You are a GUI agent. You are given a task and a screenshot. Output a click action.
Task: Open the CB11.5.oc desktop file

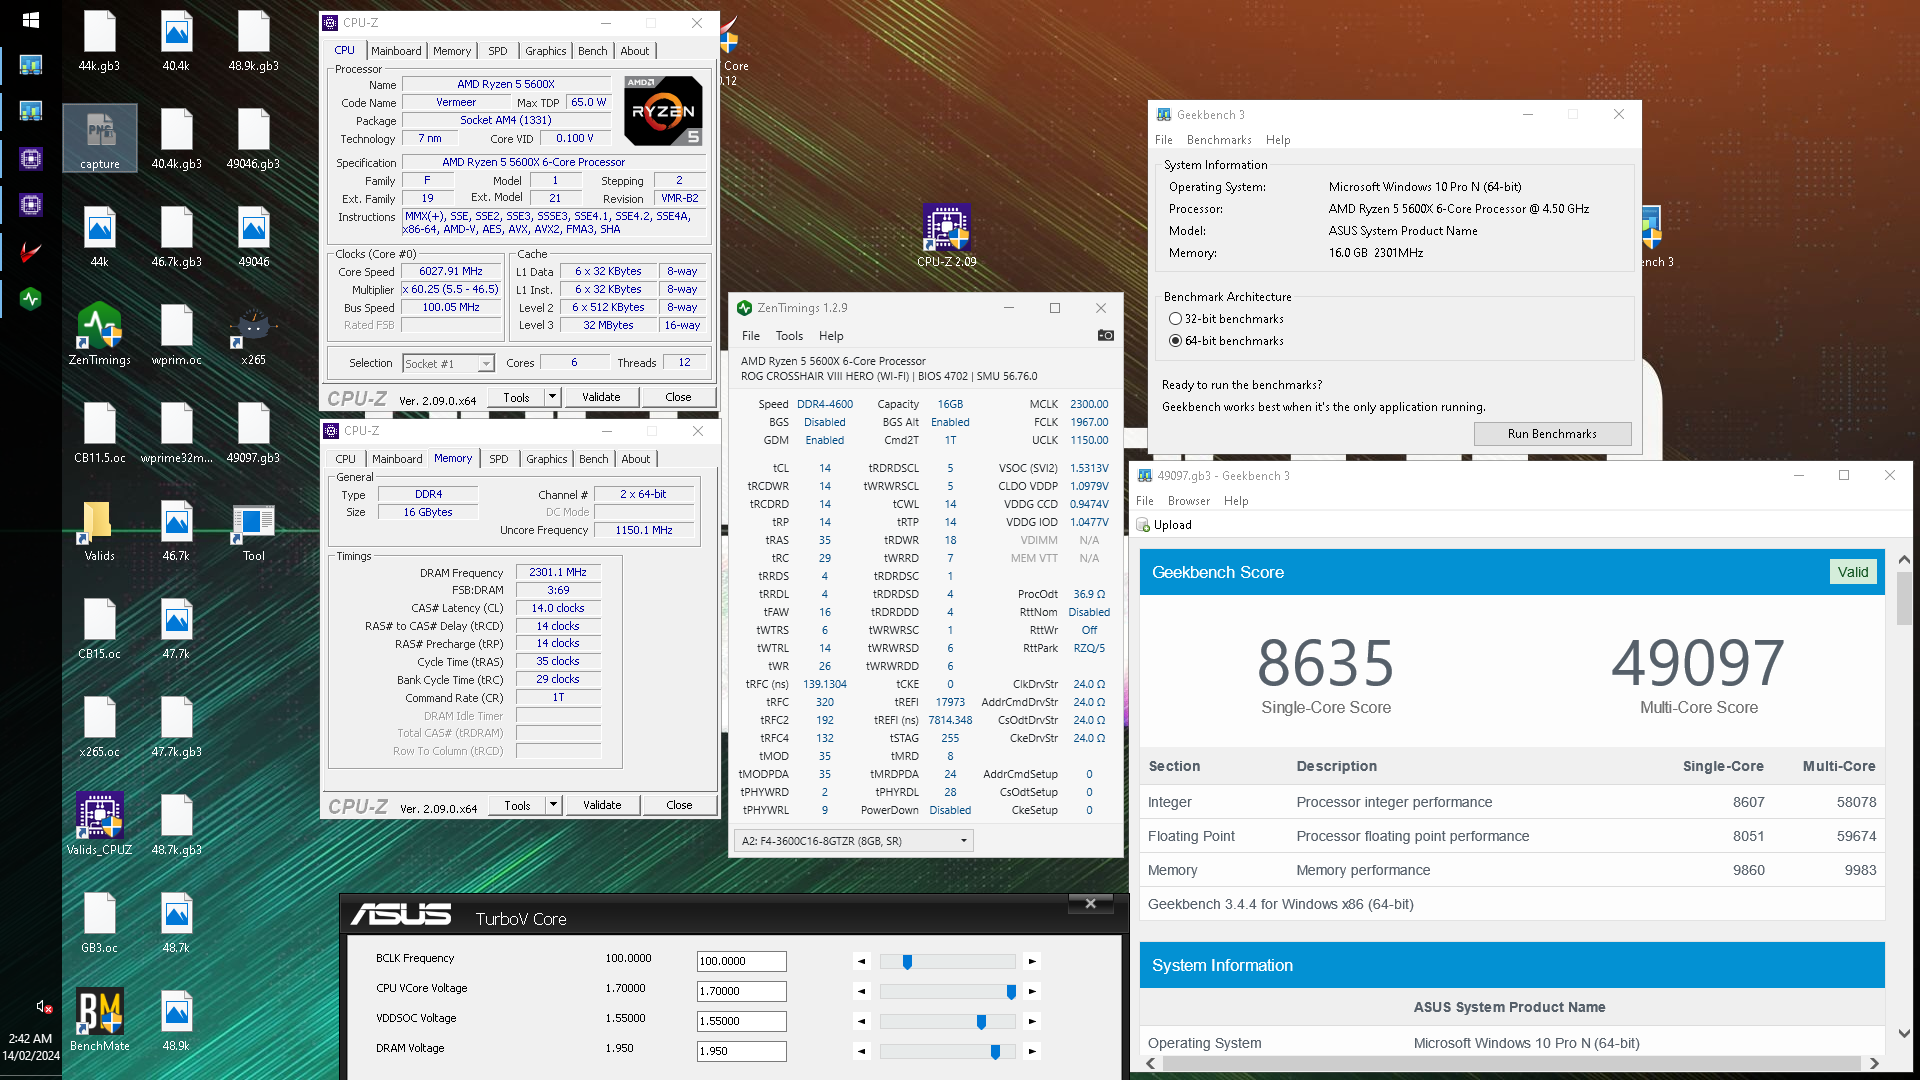click(x=99, y=433)
